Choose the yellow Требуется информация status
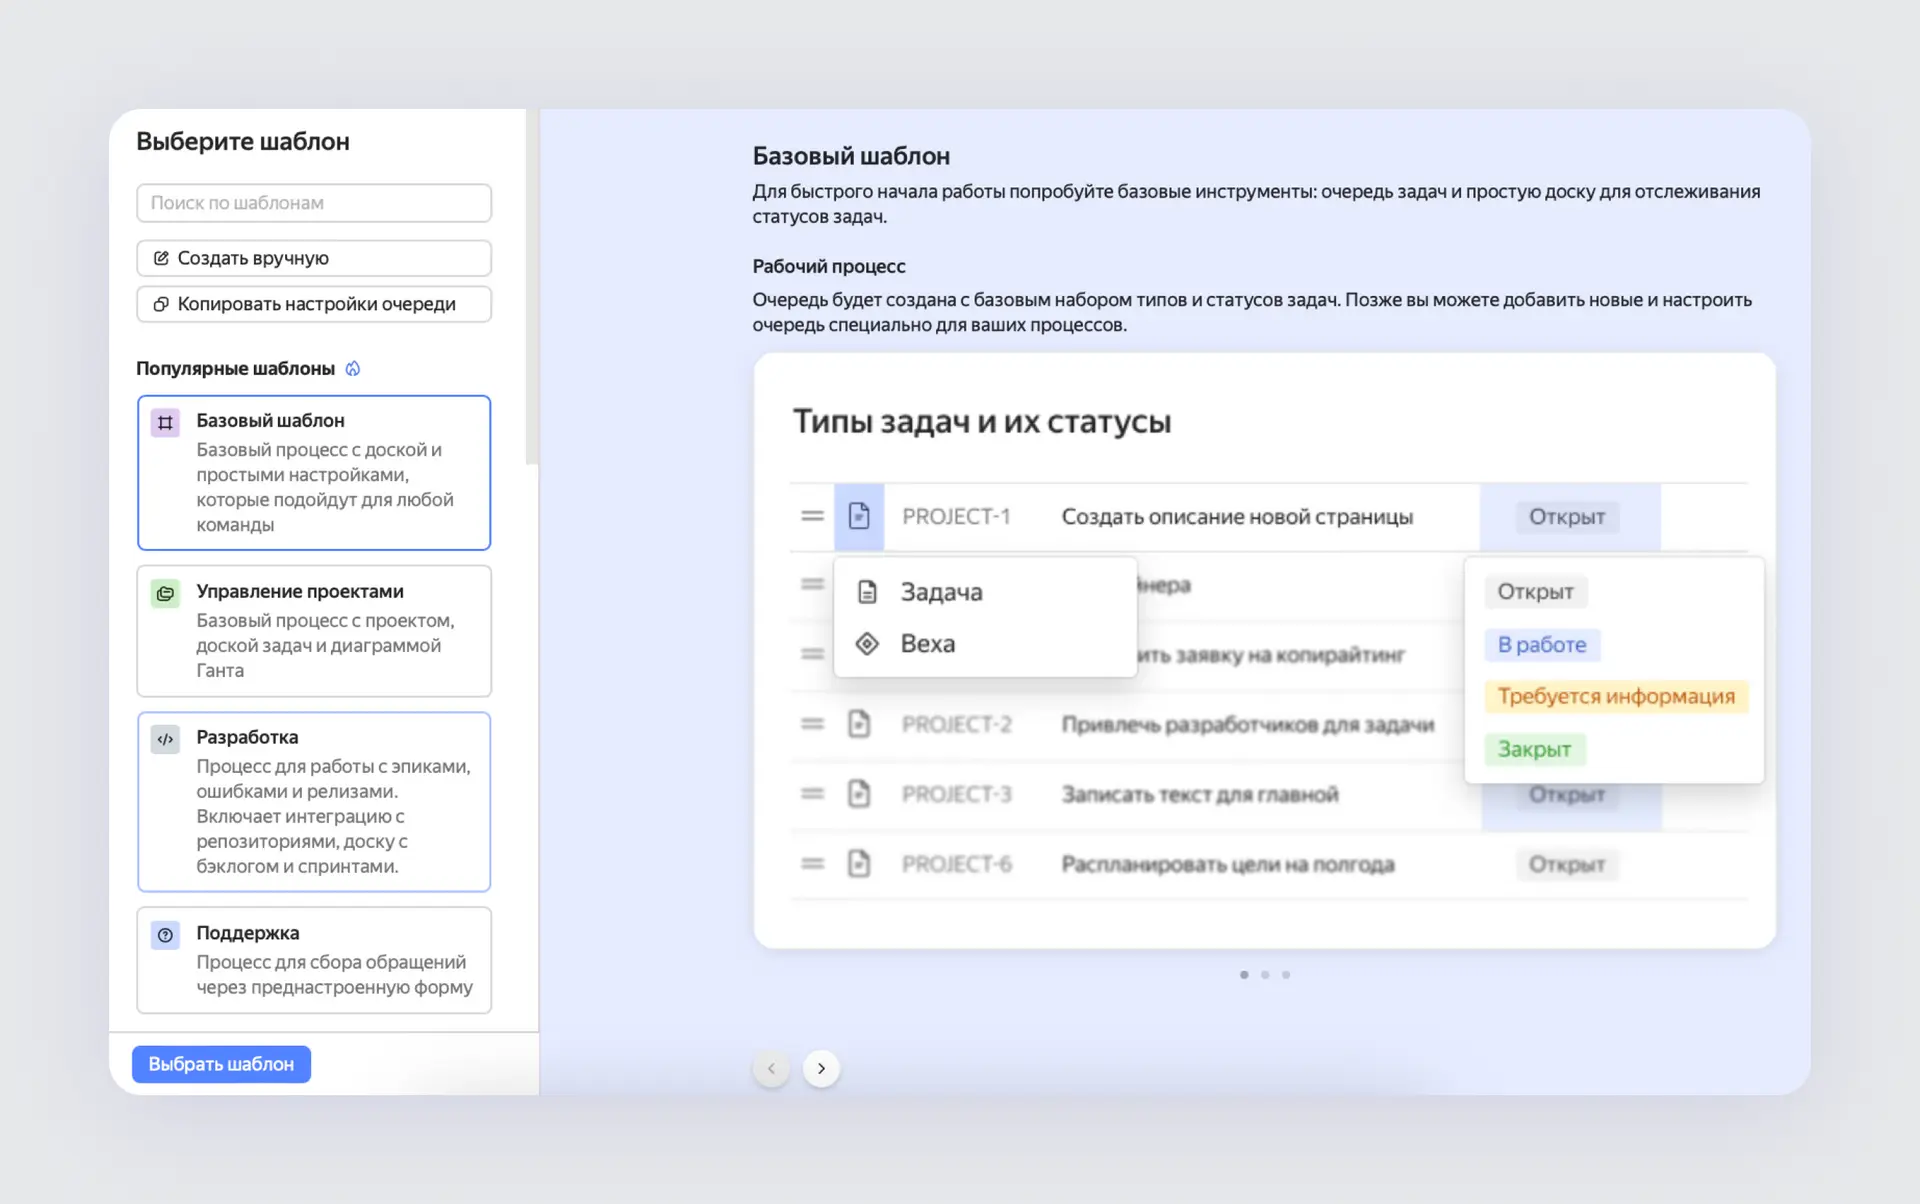This screenshot has height=1204, width=1920. (1615, 697)
